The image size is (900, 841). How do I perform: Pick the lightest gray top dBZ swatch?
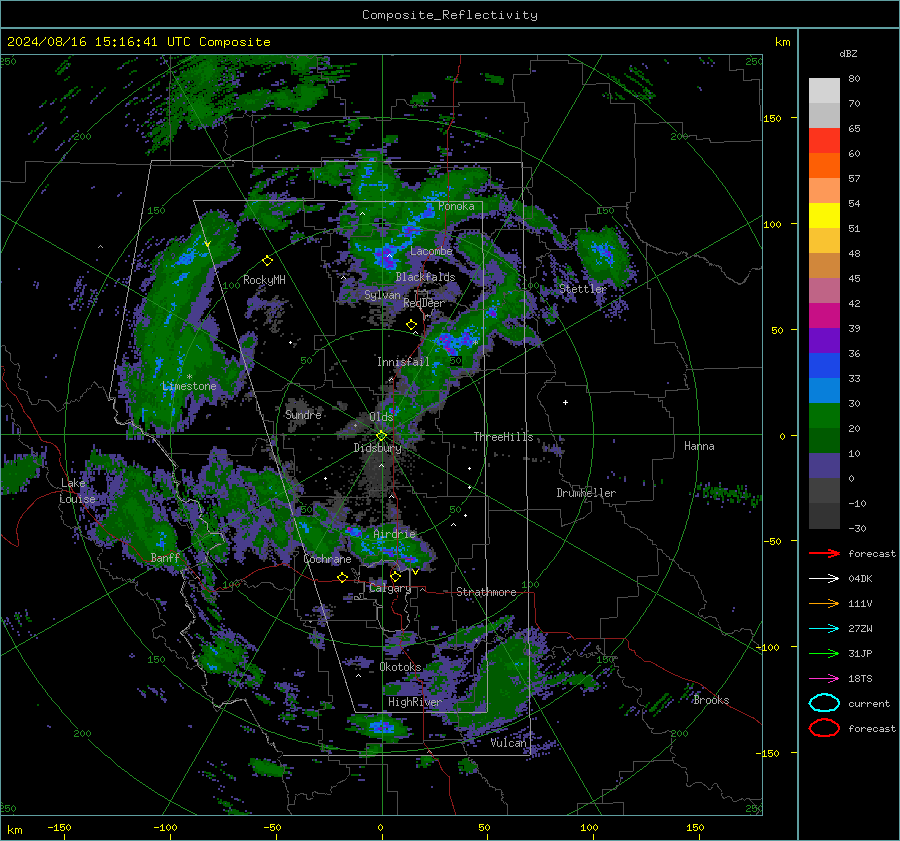pyautogui.click(x=824, y=90)
